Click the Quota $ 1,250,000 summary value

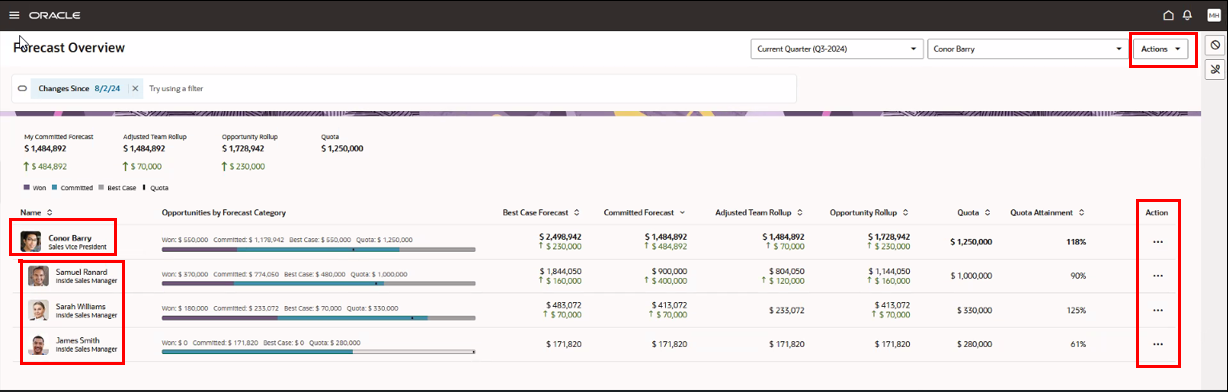[342, 149]
